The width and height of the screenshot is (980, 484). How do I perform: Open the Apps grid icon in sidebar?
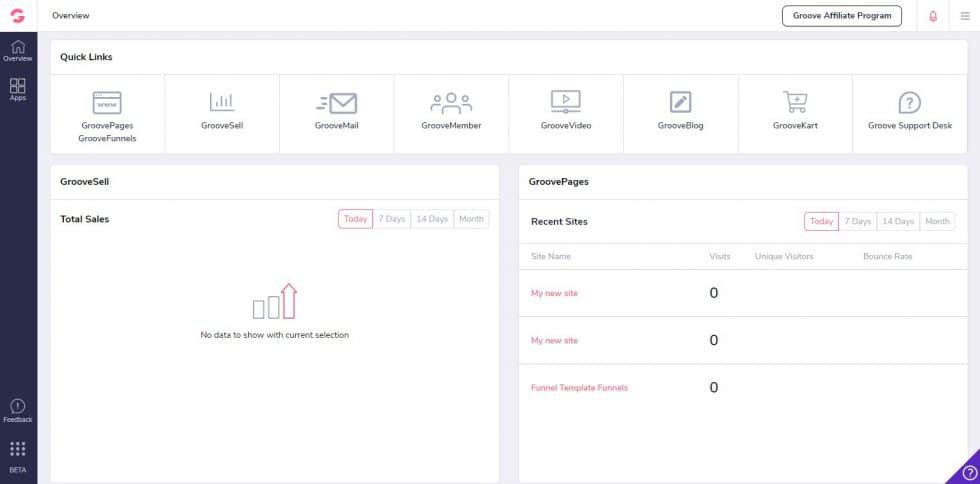[18, 86]
